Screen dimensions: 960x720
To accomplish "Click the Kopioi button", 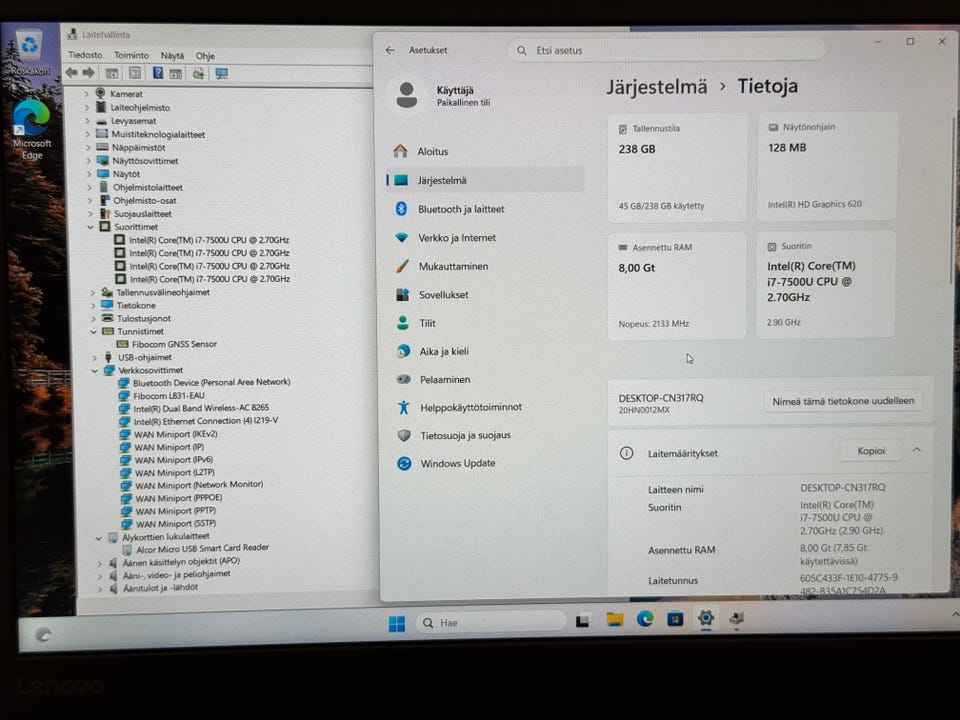I will coord(871,451).
